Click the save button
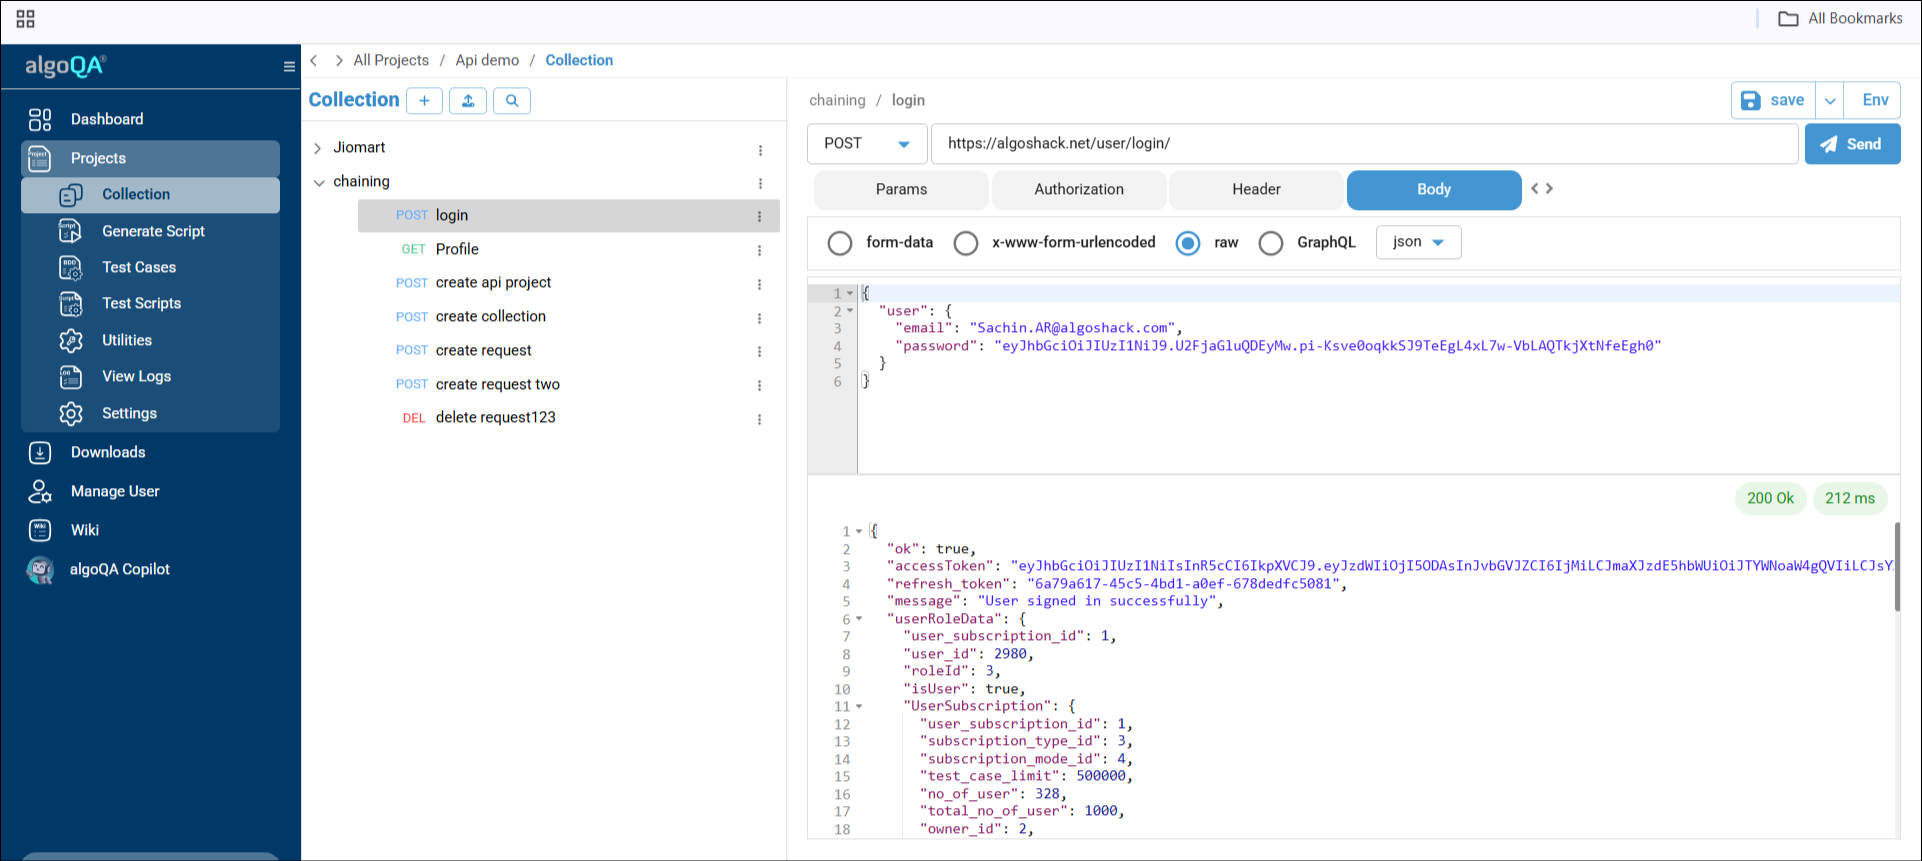 tap(1773, 101)
